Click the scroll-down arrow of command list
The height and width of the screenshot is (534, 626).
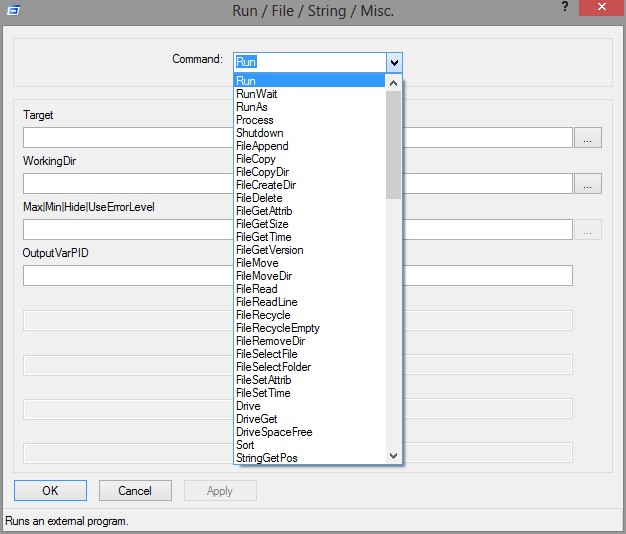[393, 456]
